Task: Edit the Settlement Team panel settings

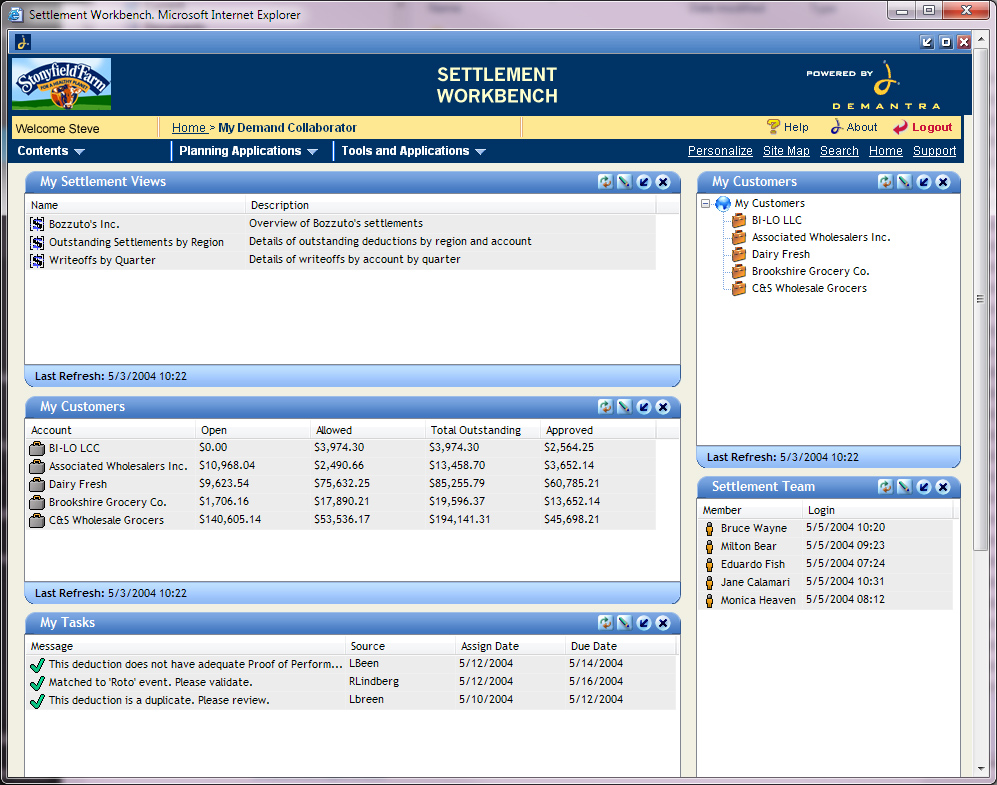Action: [904, 487]
